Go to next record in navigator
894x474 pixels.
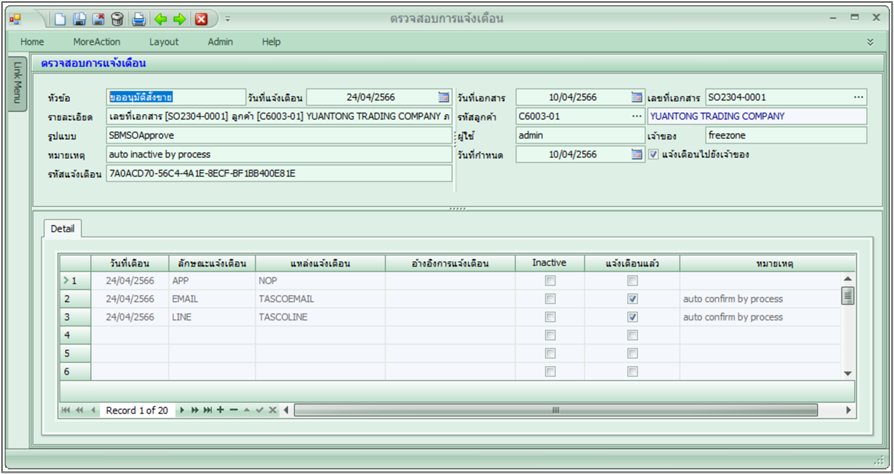point(182,410)
